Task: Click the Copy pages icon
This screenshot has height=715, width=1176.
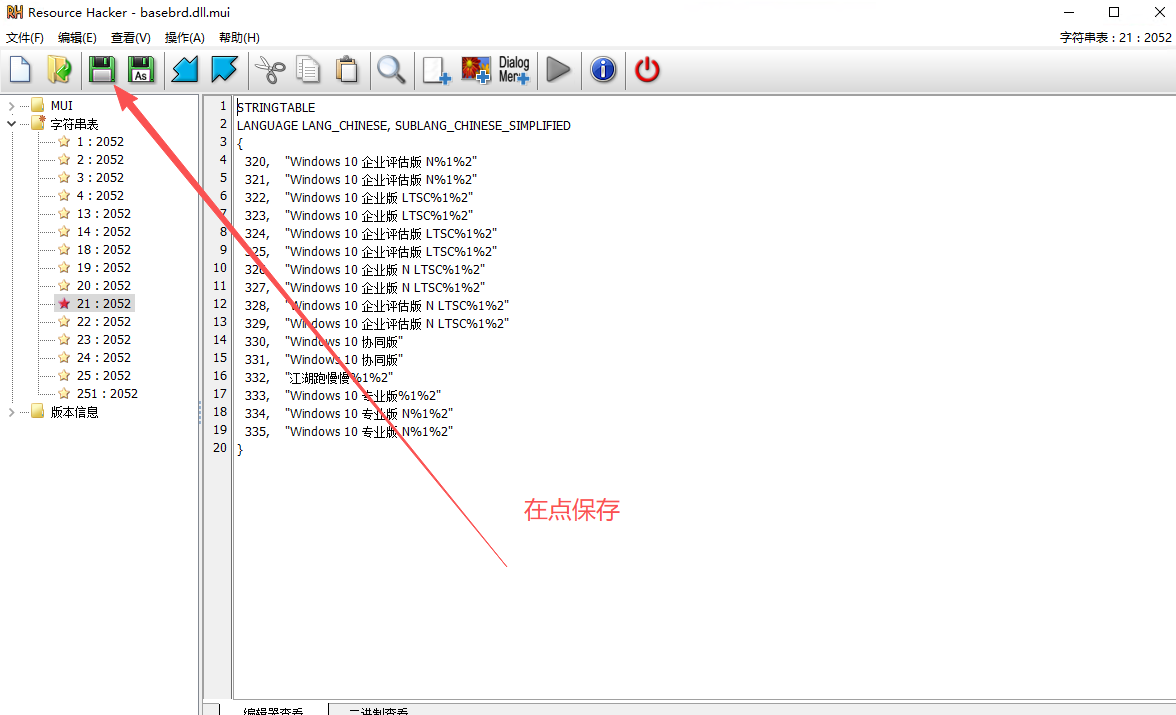Action: tap(308, 70)
